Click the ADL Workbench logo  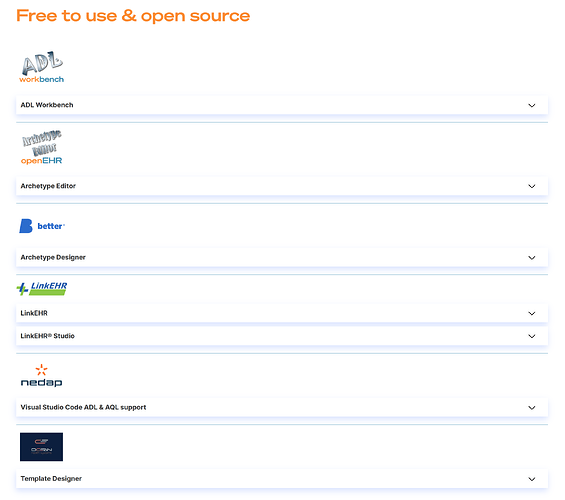(41, 67)
